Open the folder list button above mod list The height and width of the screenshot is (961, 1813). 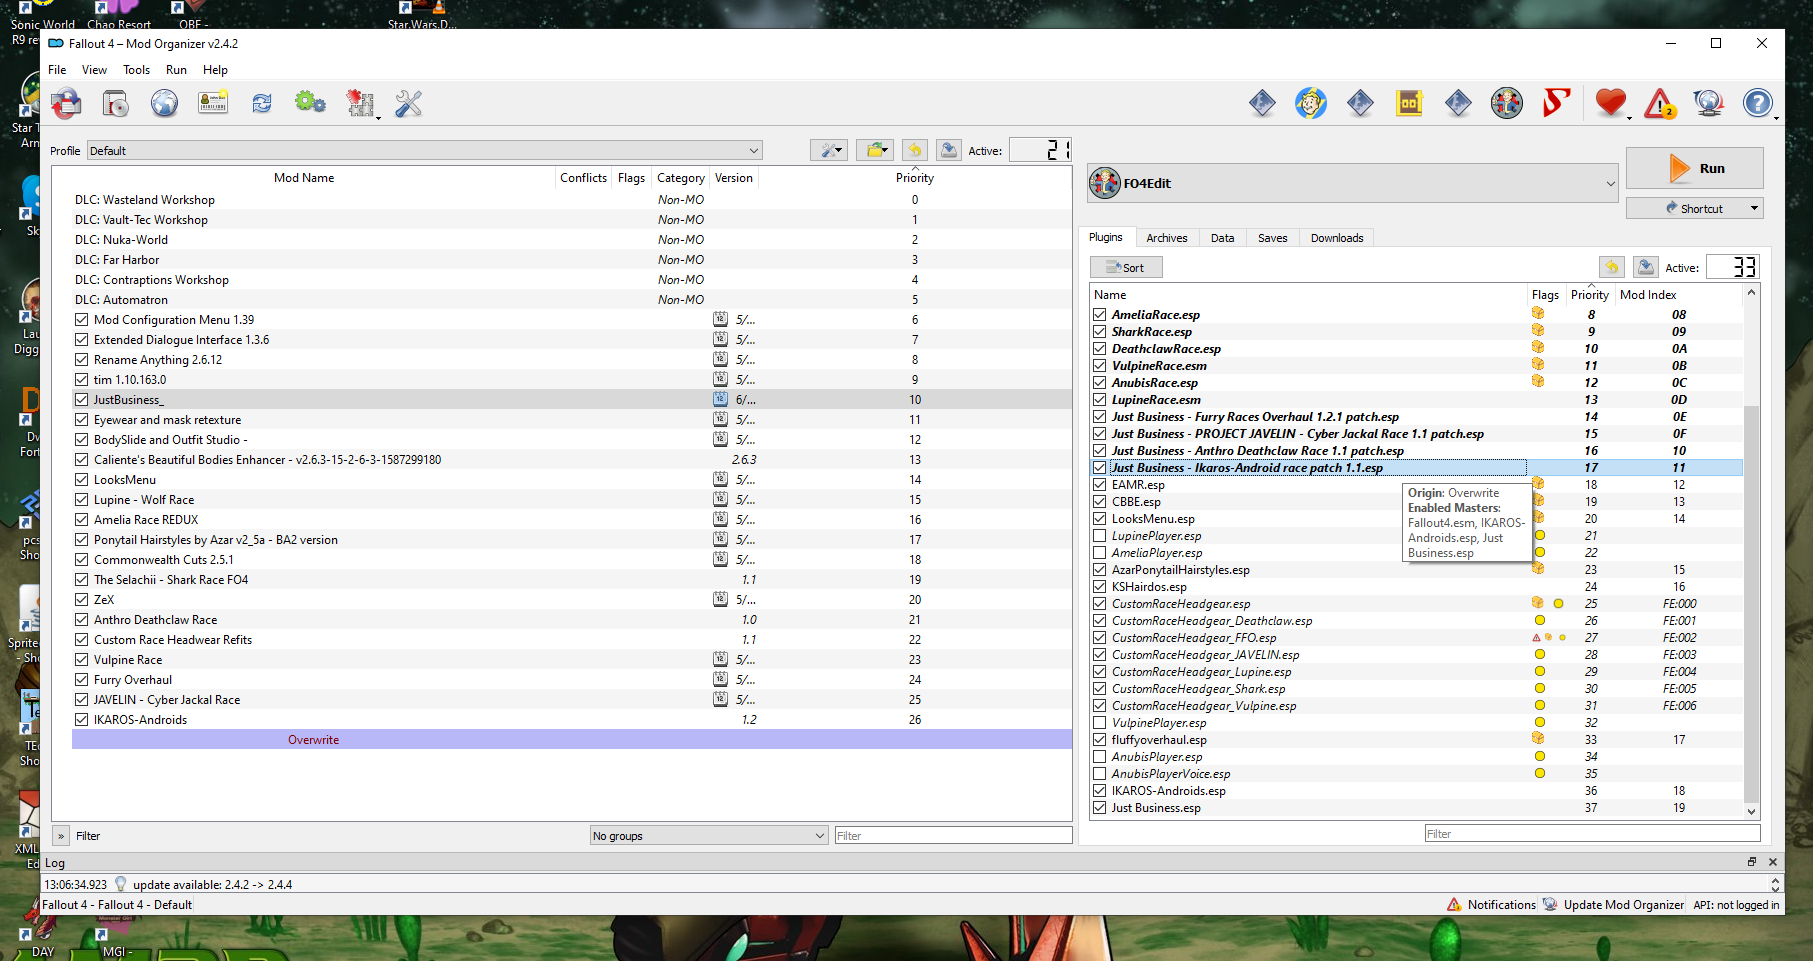point(875,150)
